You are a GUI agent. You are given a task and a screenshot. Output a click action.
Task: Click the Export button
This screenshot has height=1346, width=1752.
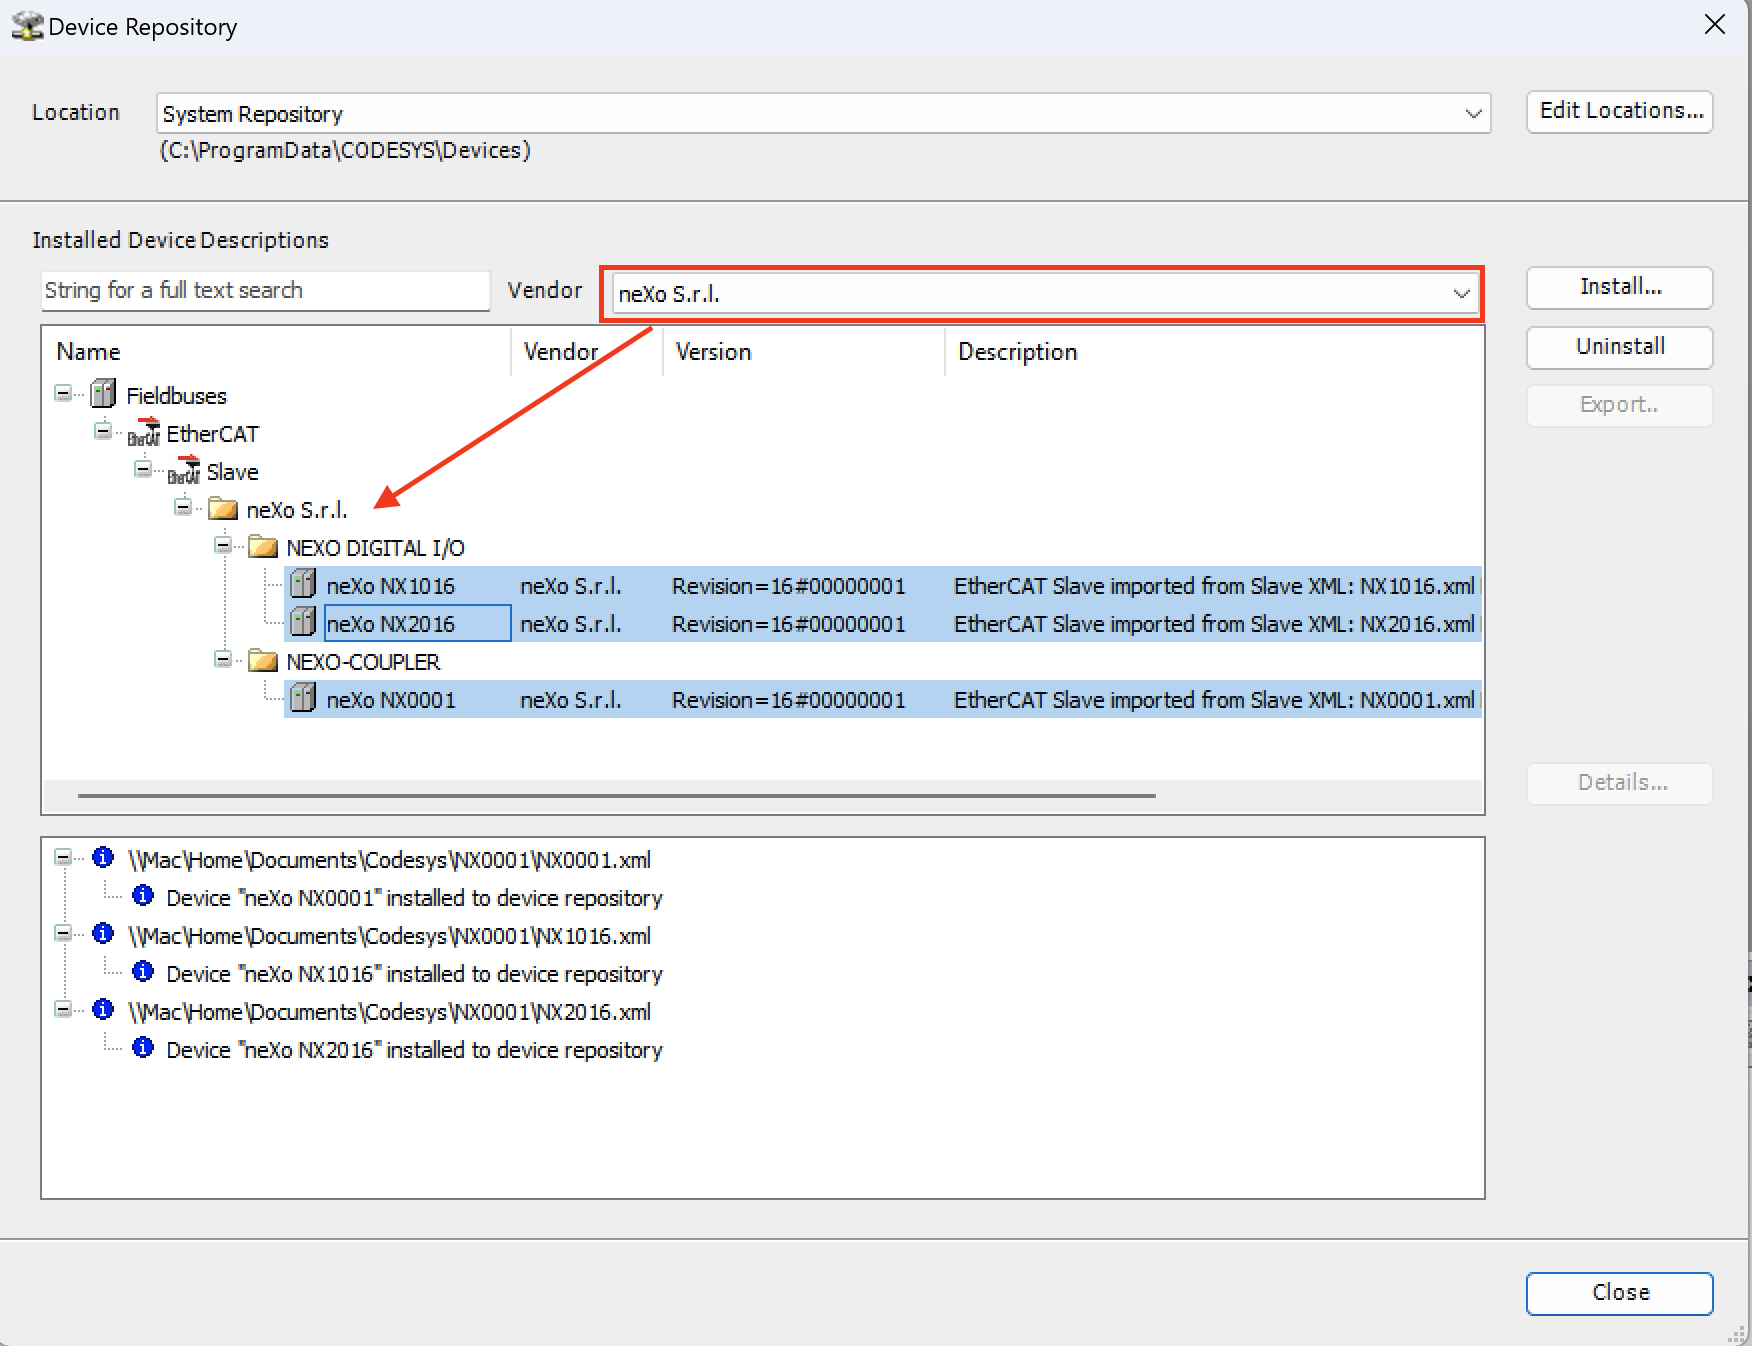[x=1620, y=405]
